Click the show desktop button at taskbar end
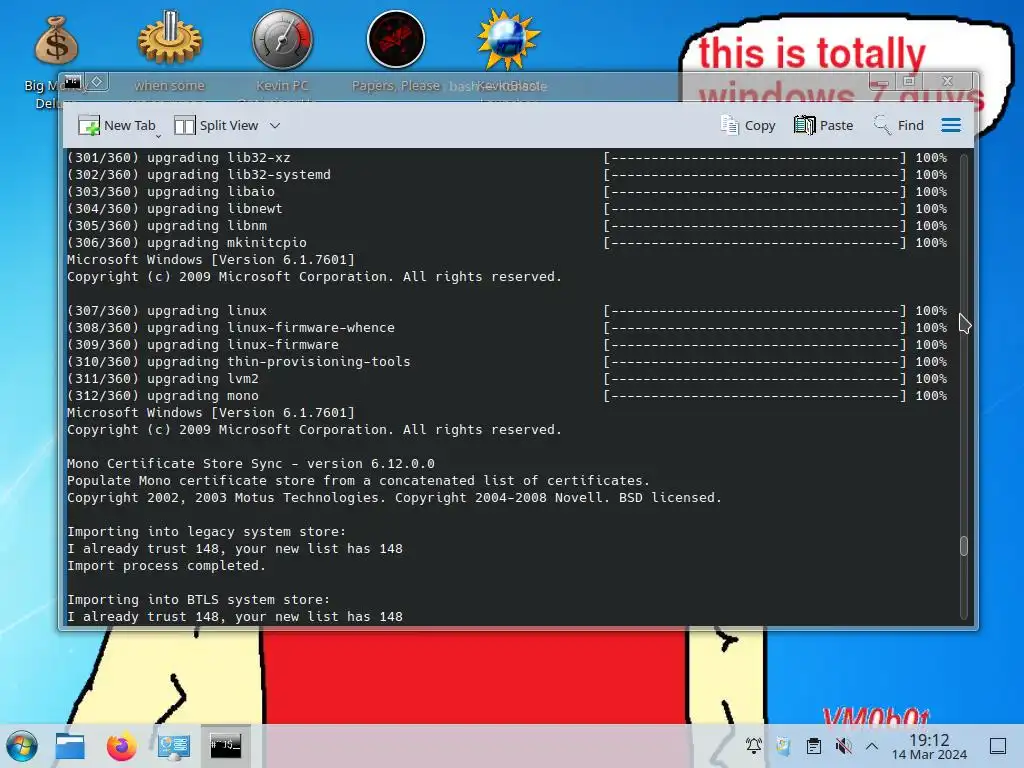Screen dimensions: 1024x768 click(x=998, y=746)
